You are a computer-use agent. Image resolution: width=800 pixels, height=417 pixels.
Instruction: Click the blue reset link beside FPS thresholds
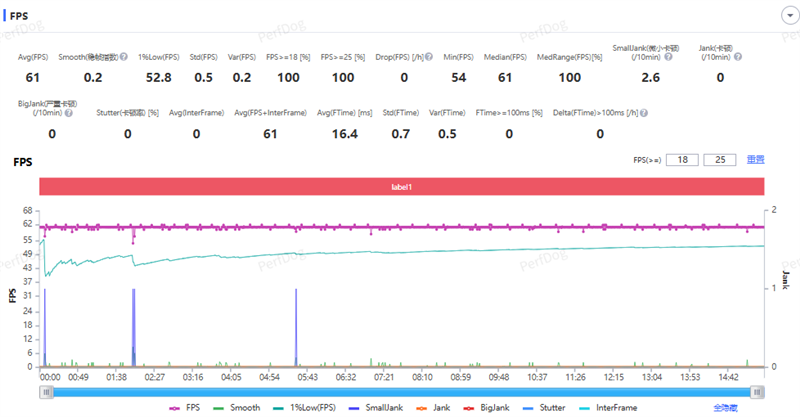point(755,160)
